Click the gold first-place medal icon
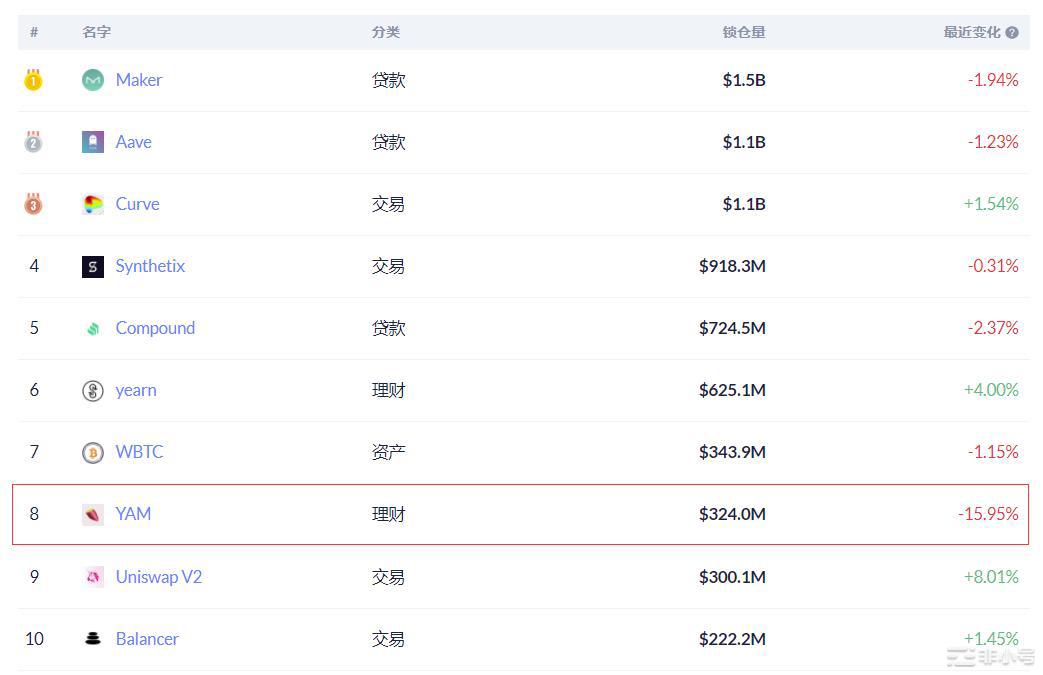This screenshot has width=1043, height=675. click(x=33, y=79)
